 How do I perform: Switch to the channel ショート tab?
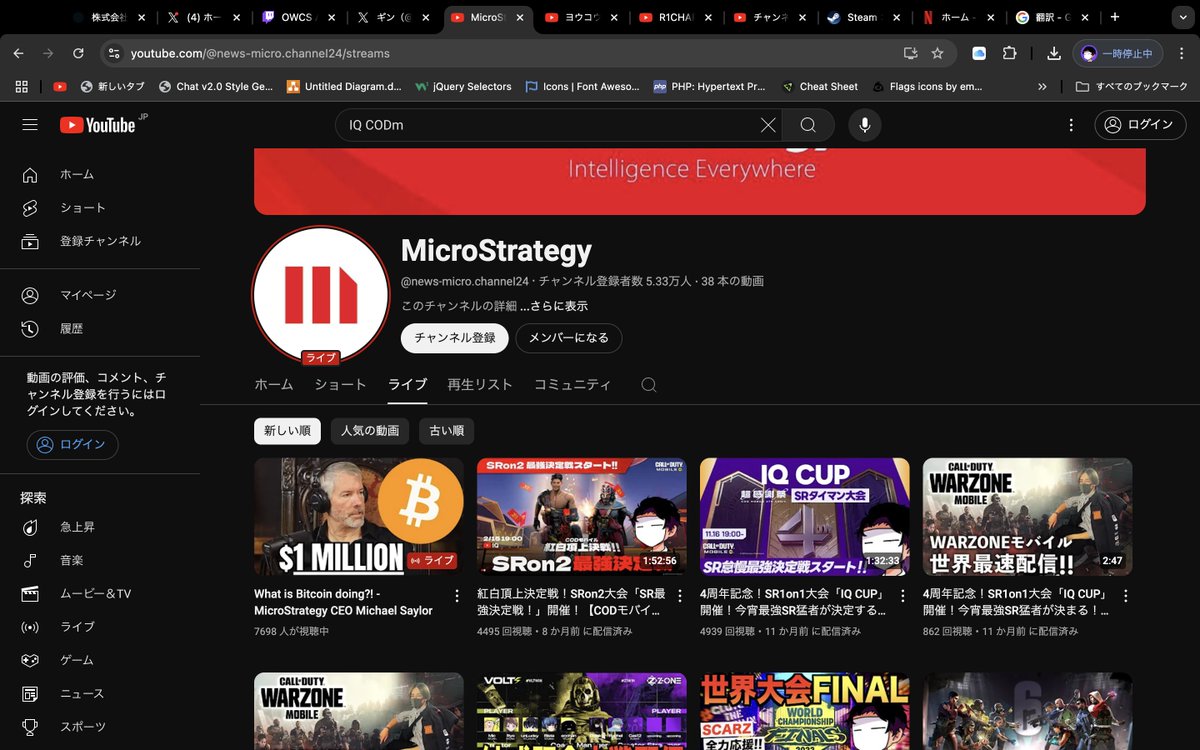(x=340, y=385)
